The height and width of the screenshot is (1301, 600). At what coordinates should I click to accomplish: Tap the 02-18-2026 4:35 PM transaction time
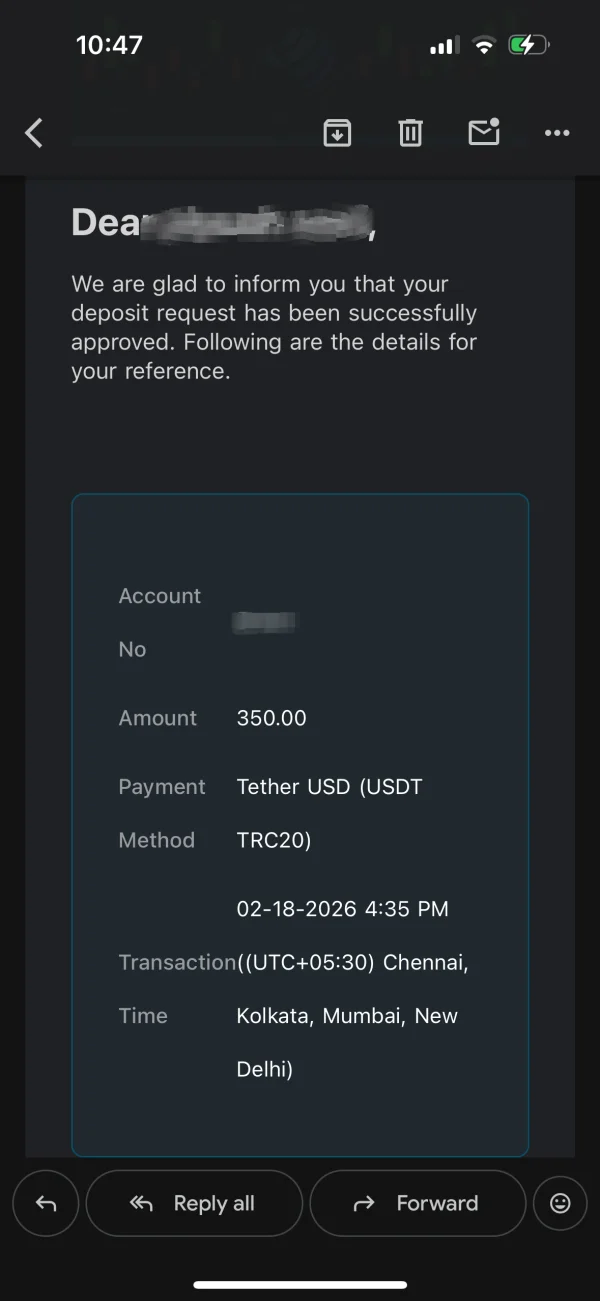click(x=342, y=909)
